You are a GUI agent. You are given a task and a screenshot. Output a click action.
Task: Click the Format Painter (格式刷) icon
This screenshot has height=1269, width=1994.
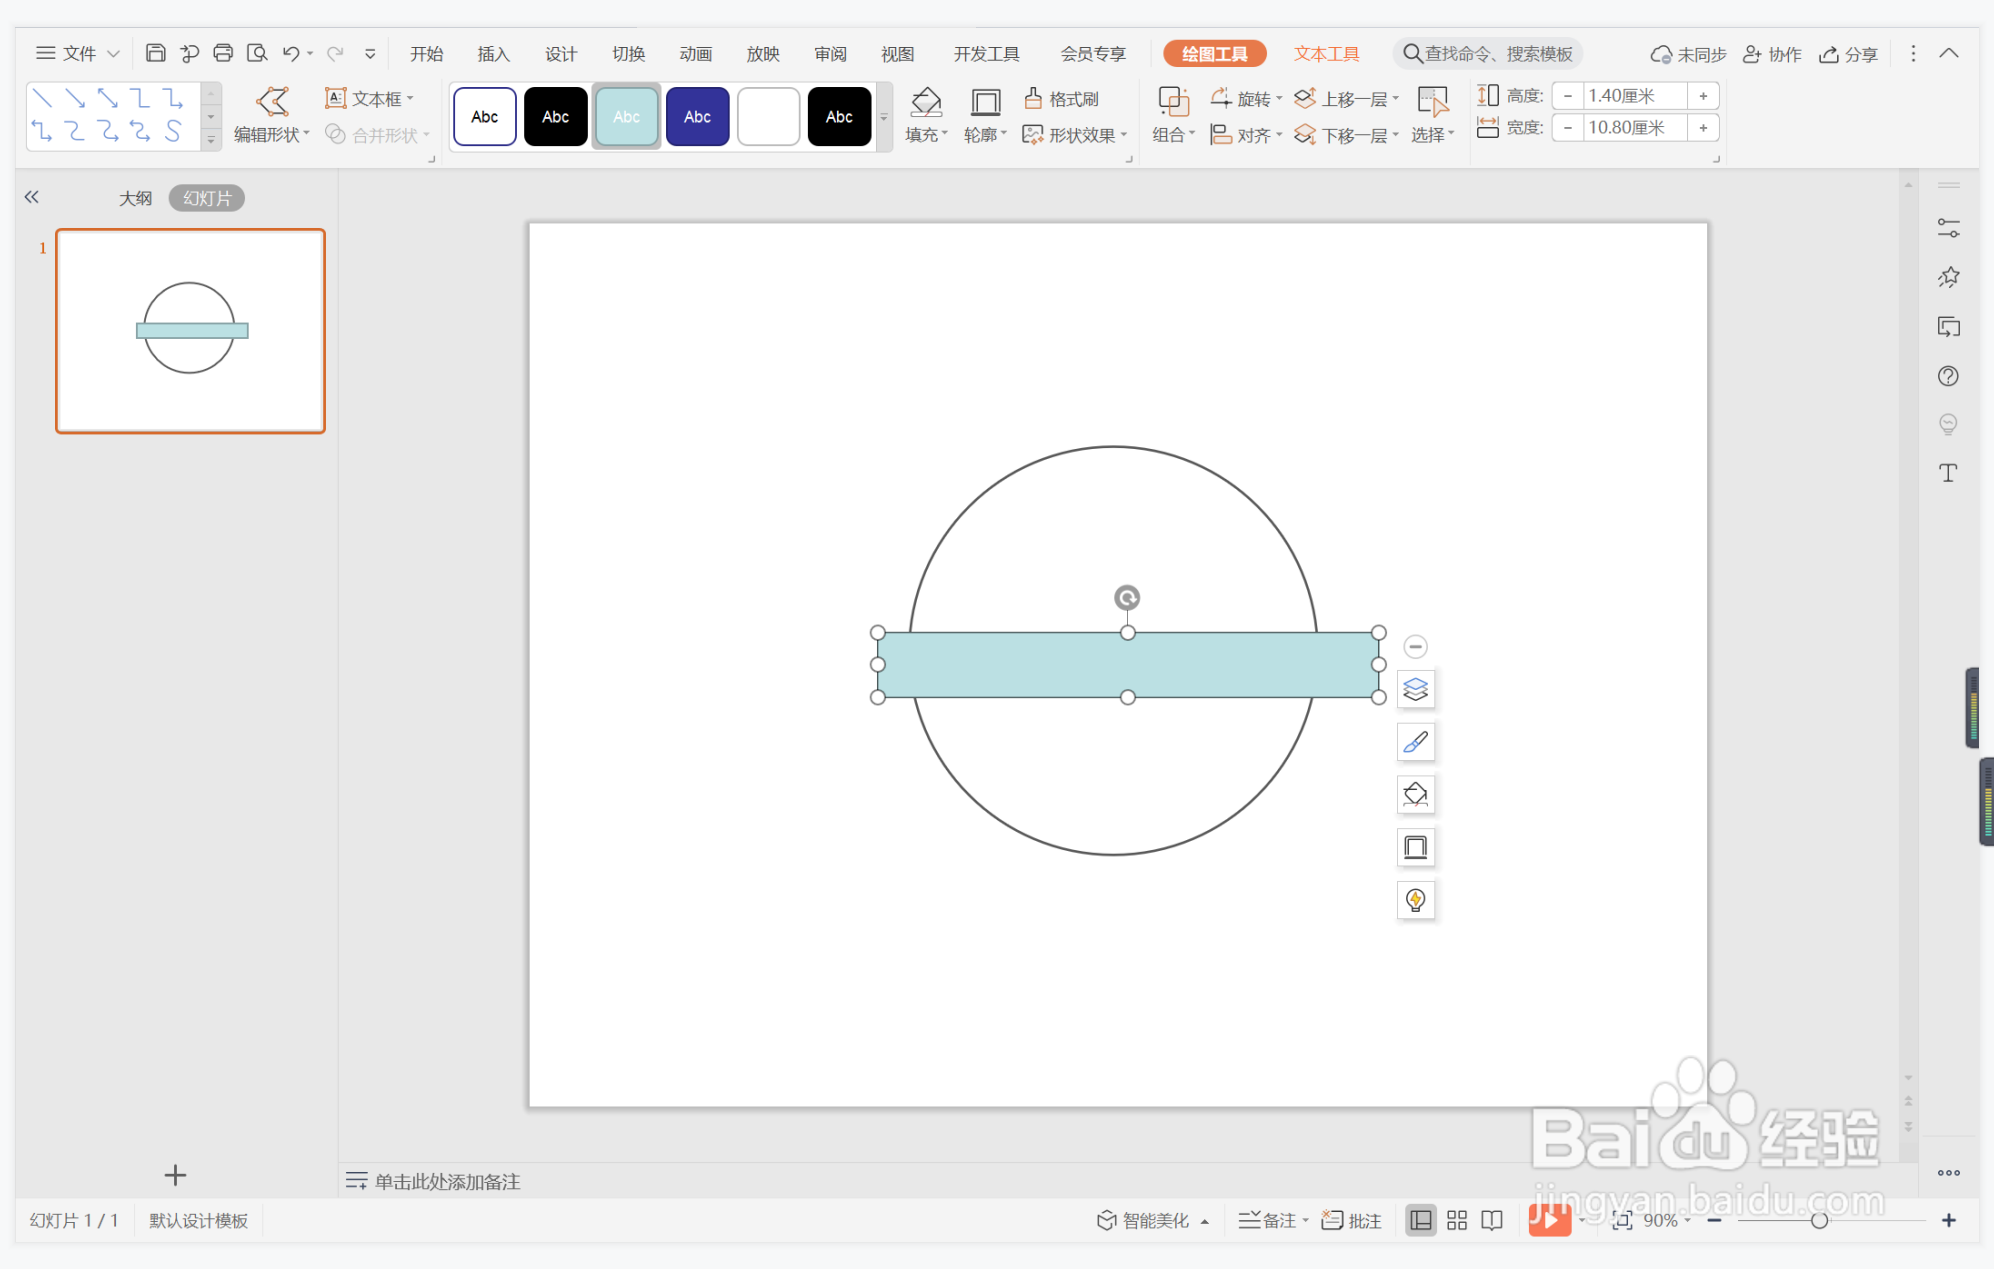[1033, 98]
